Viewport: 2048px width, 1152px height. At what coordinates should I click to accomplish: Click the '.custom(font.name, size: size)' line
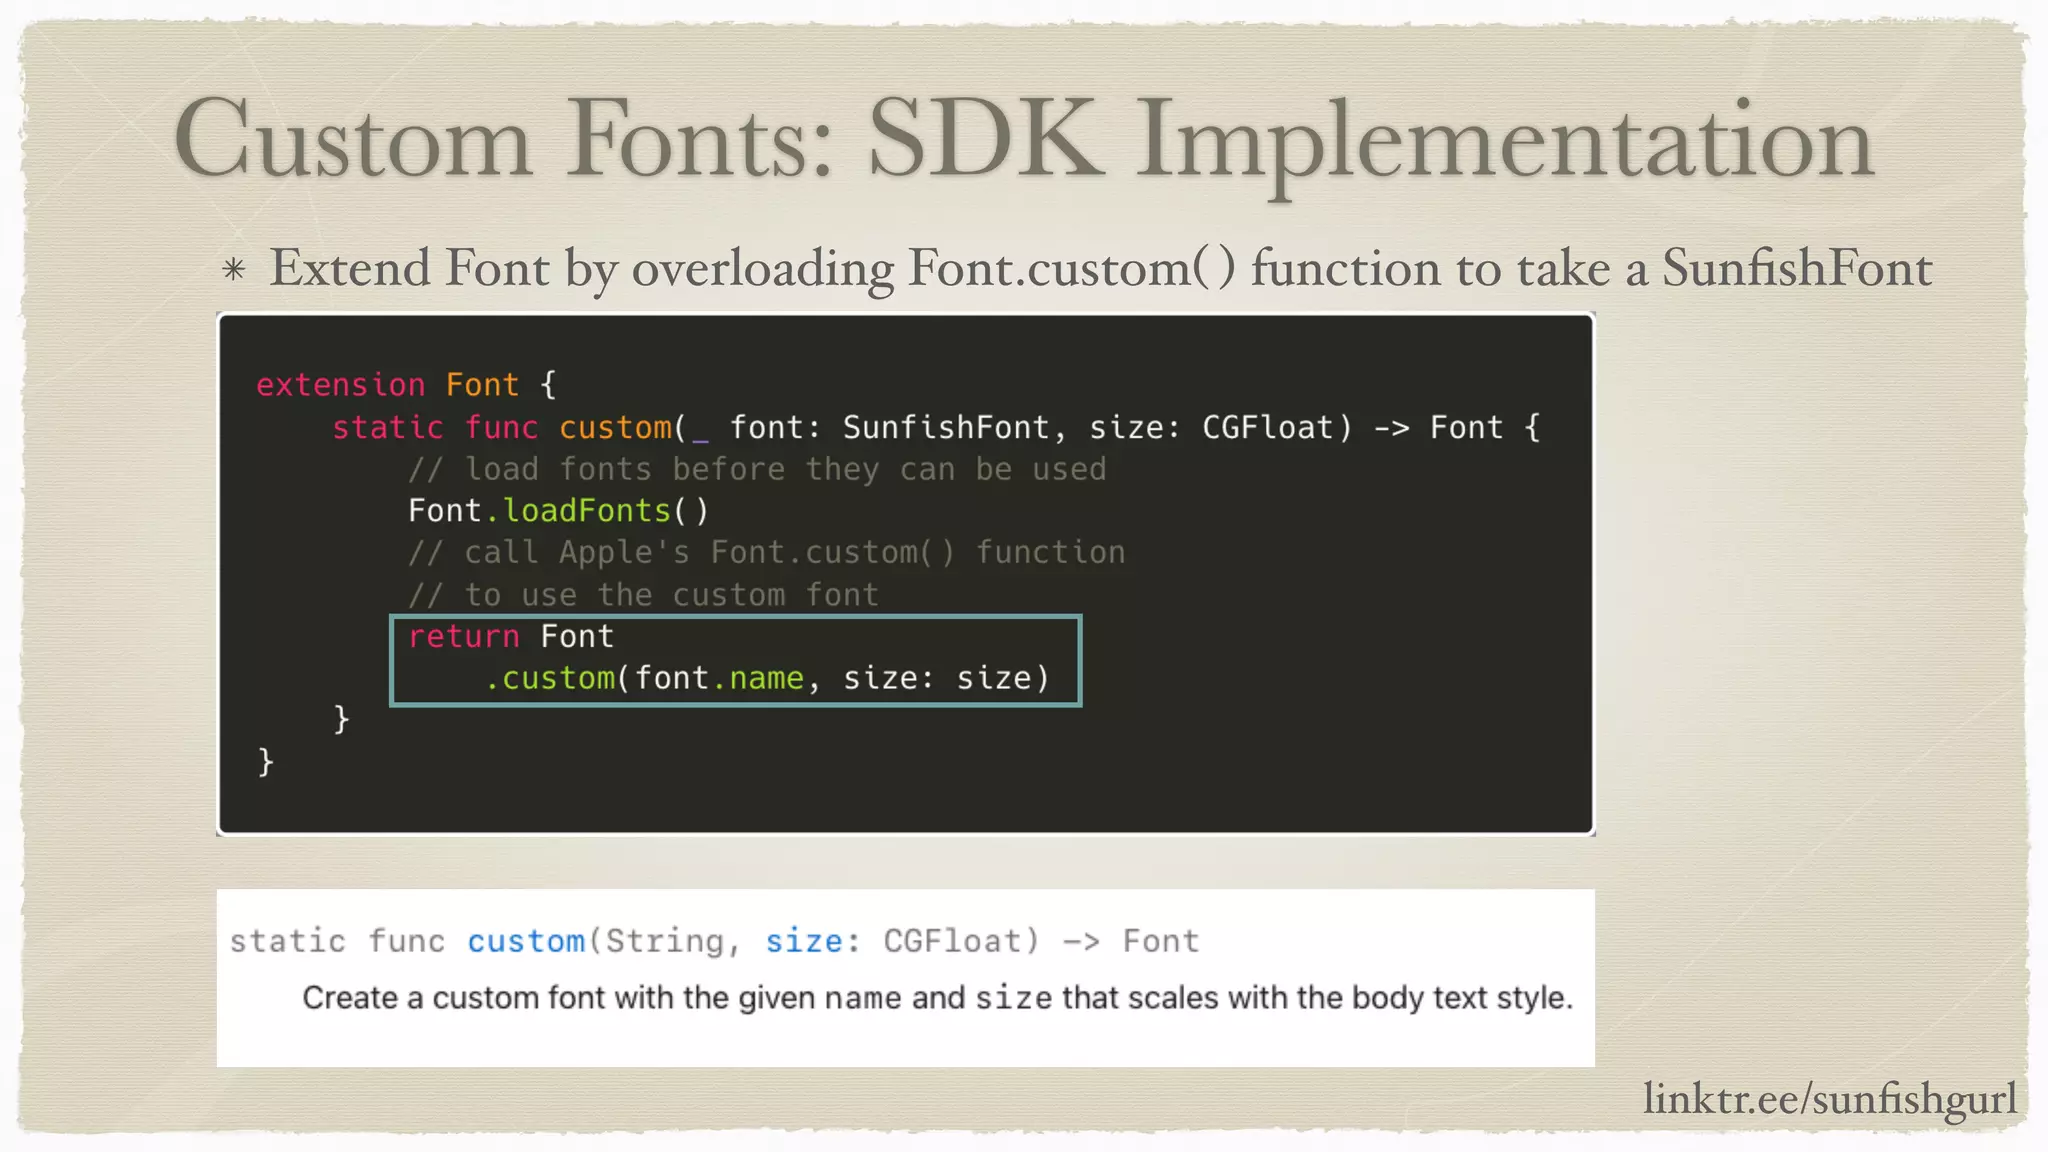point(767,679)
